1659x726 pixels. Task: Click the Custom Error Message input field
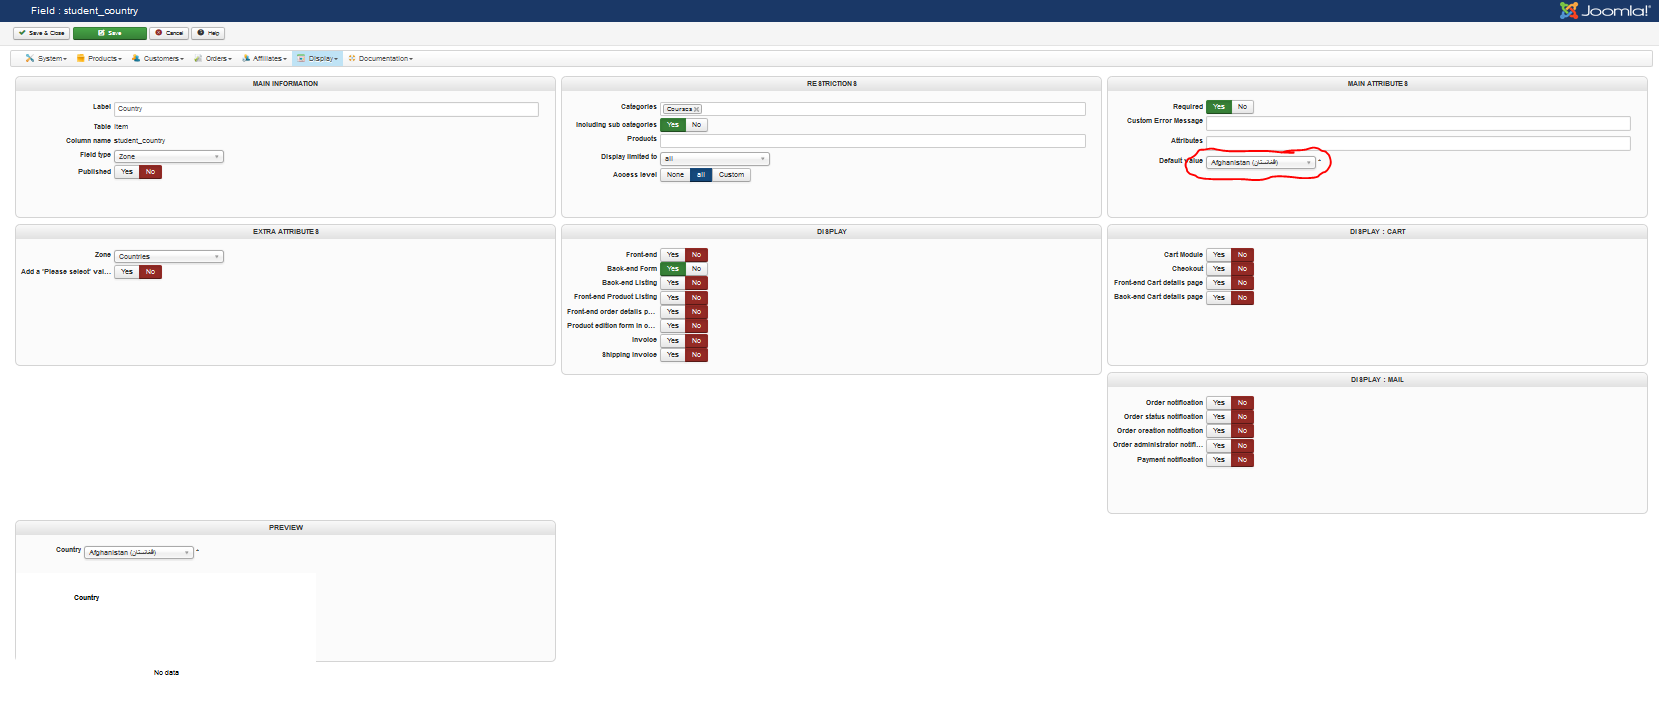pyautogui.click(x=1418, y=124)
